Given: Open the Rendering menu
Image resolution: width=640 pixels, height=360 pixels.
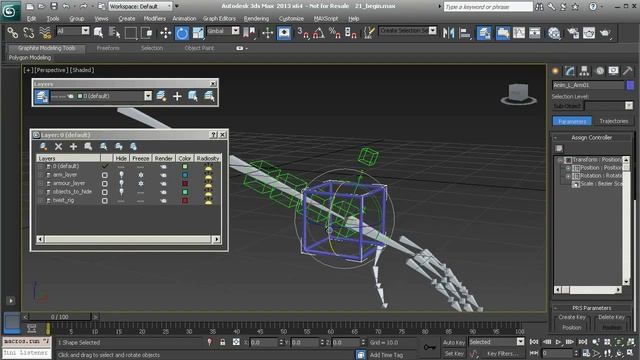Looking at the screenshot, I should [256, 19].
